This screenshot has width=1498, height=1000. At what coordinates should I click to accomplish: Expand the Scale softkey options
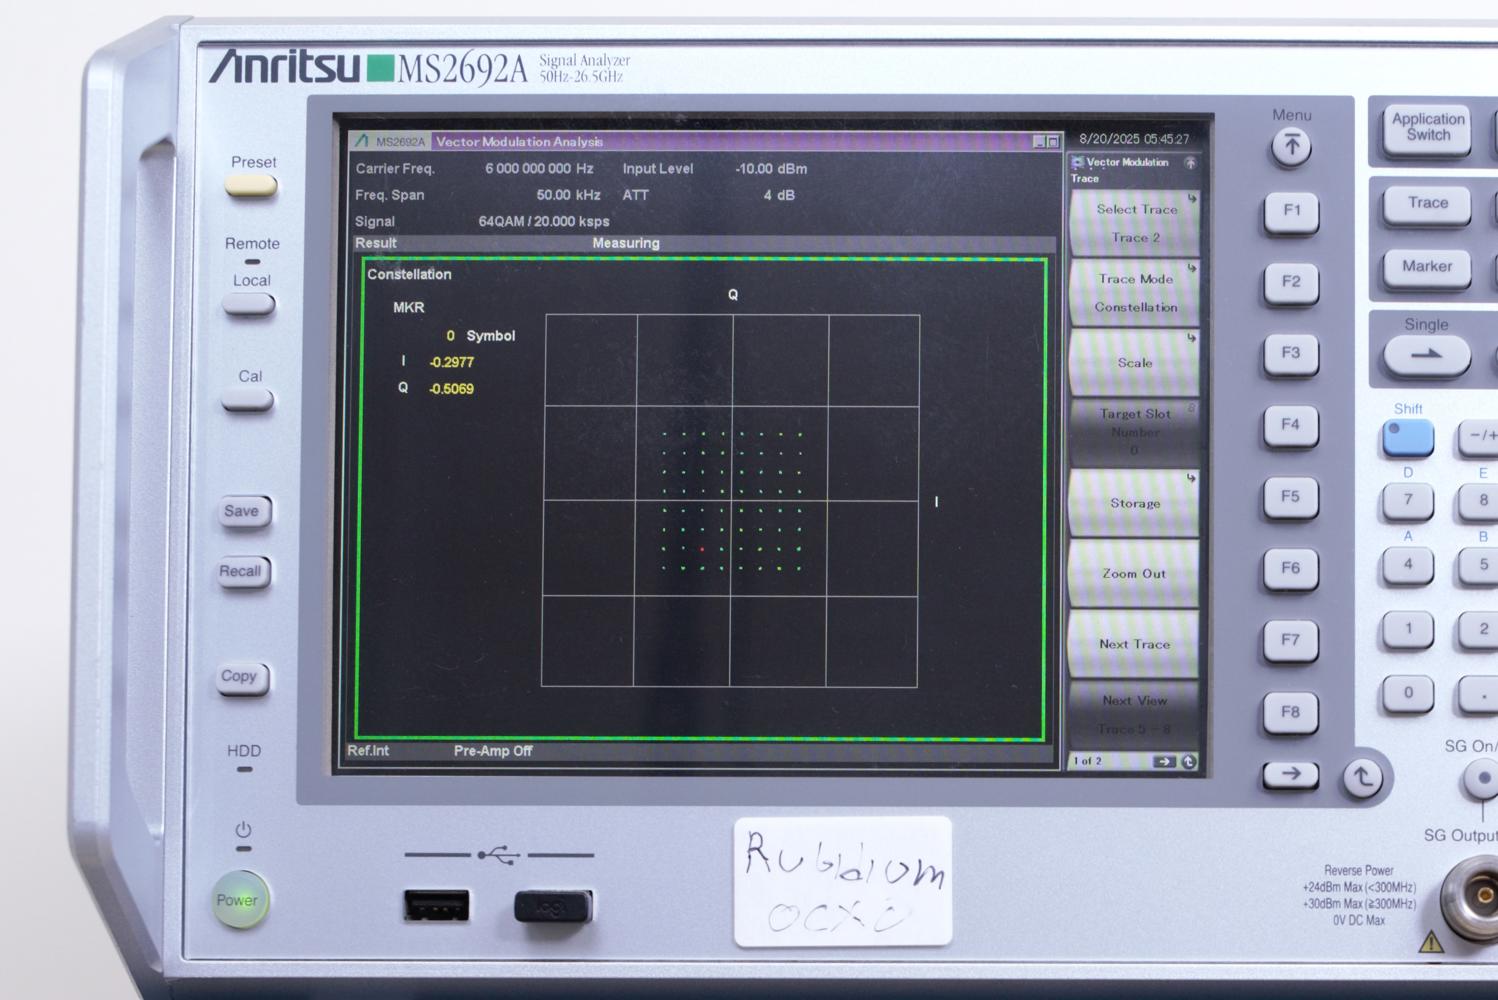click(x=1134, y=363)
